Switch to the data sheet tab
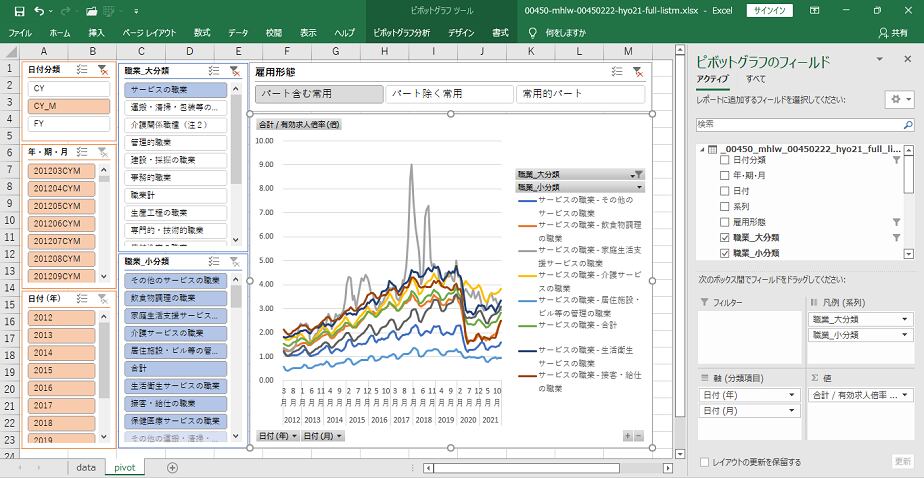 click(86, 467)
